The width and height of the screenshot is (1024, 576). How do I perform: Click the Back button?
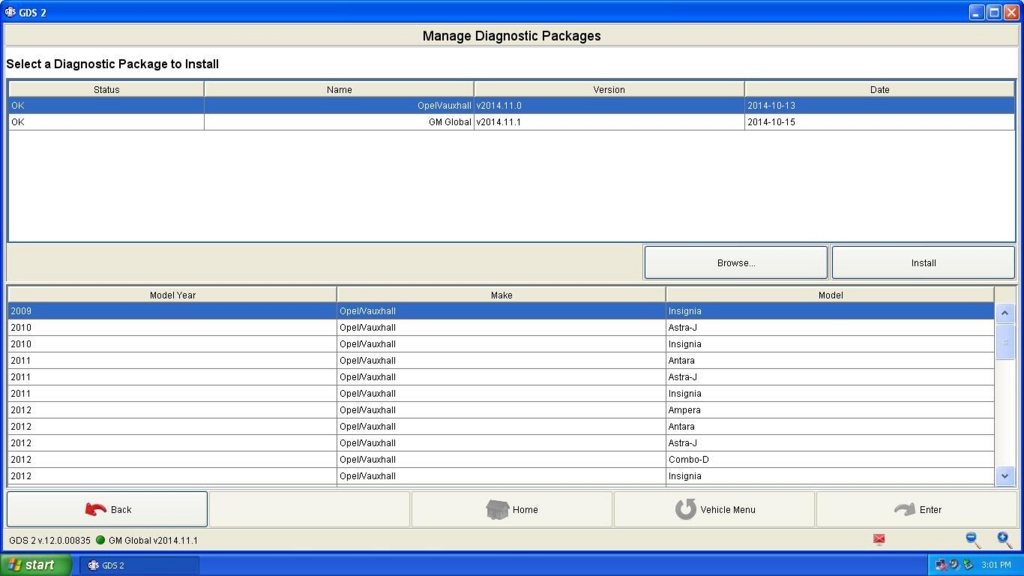click(107, 509)
